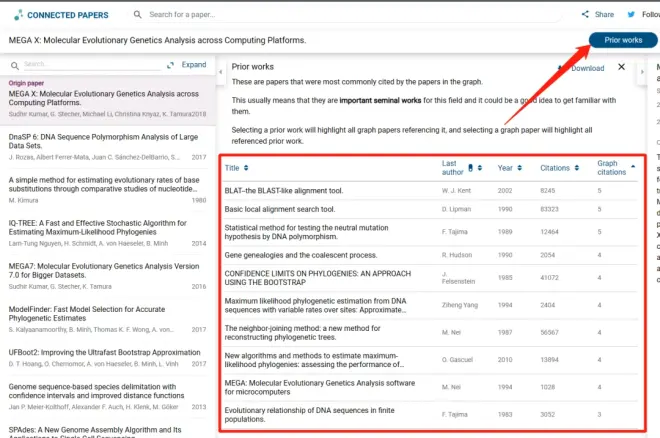Screen dimensions: 660x438
Task: Click the Graph citations column header
Action: (612, 168)
